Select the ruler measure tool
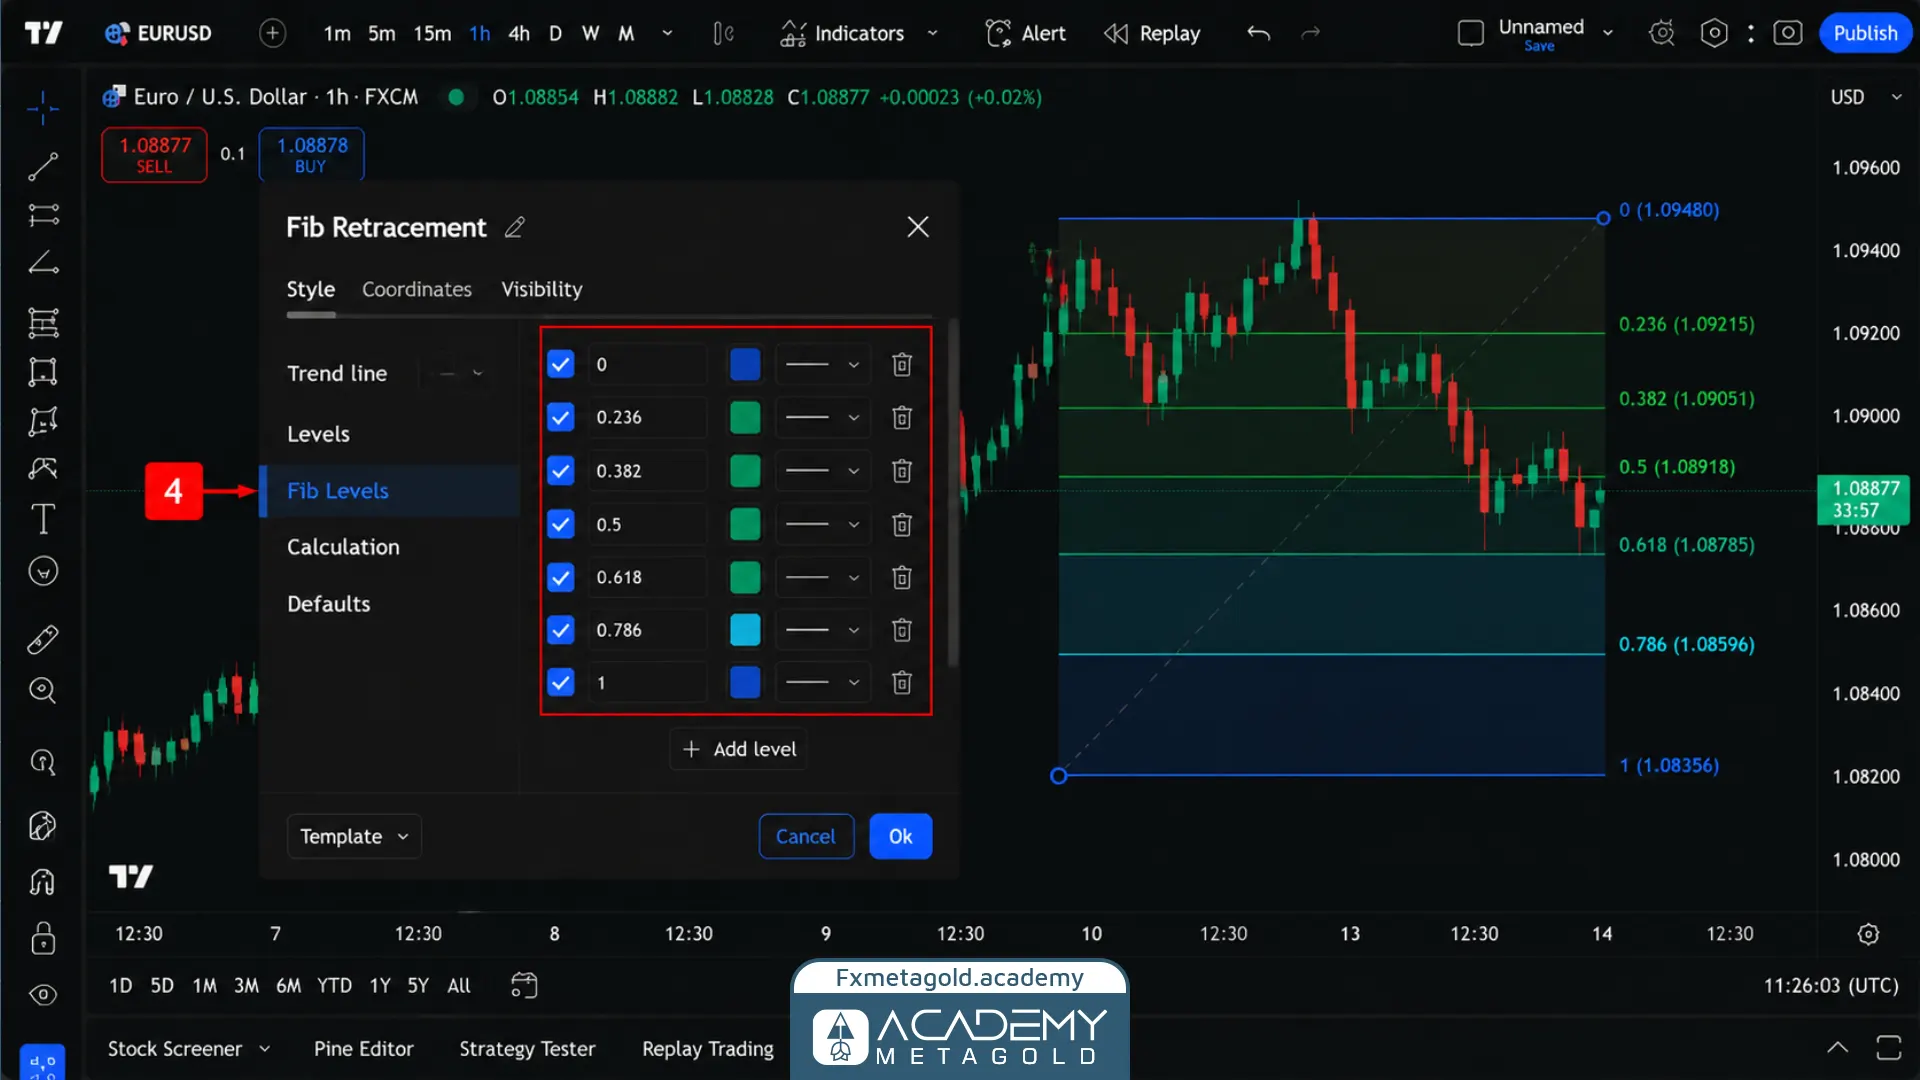Image resolution: width=1920 pixels, height=1080 pixels. [43, 639]
